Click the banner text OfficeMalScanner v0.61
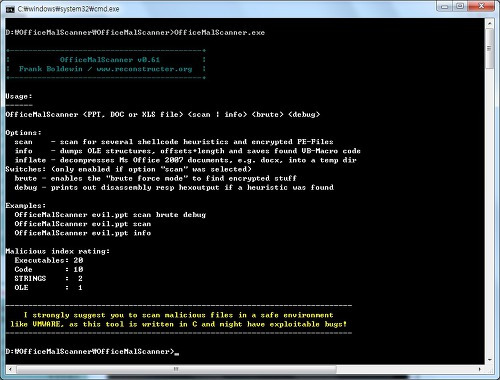Screen dimensions: 500x380 [x=110, y=60]
